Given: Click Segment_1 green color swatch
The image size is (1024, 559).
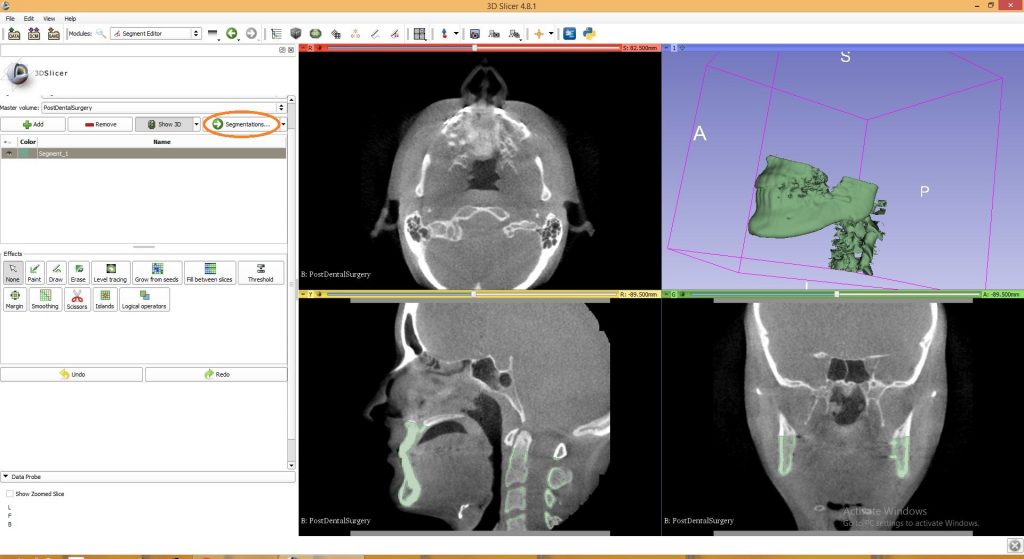Looking at the screenshot, I should tap(26, 153).
